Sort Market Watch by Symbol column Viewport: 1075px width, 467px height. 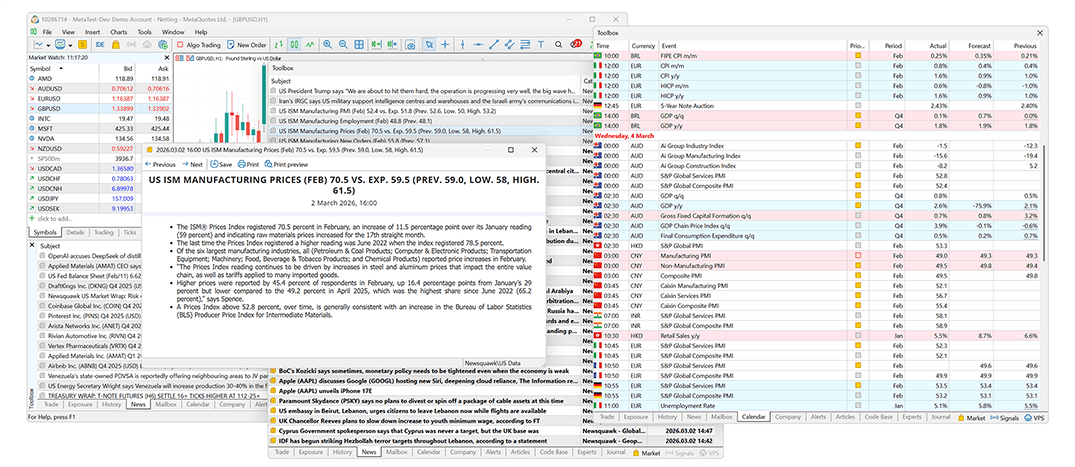pos(65,69)
